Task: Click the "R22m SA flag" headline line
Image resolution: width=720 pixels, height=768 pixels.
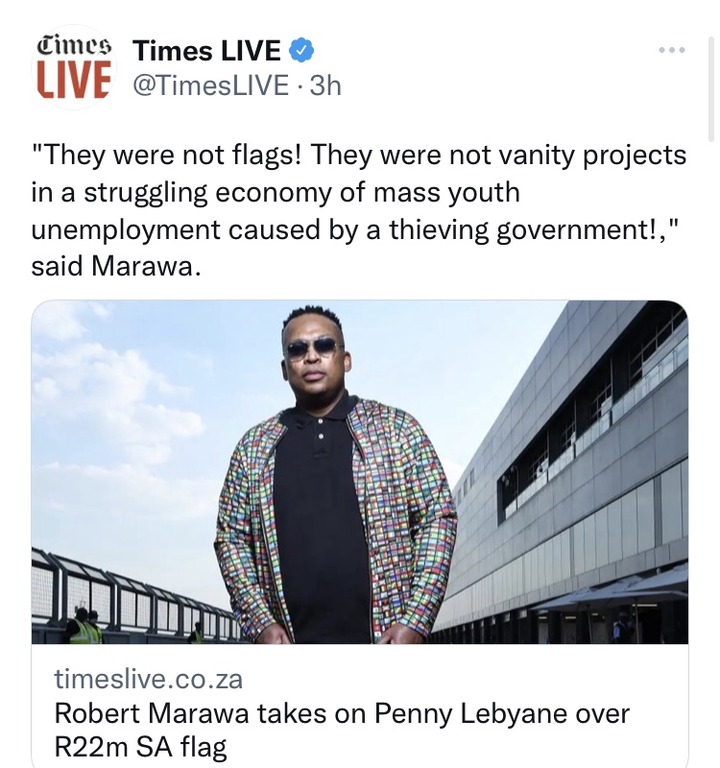Action: 141,747
